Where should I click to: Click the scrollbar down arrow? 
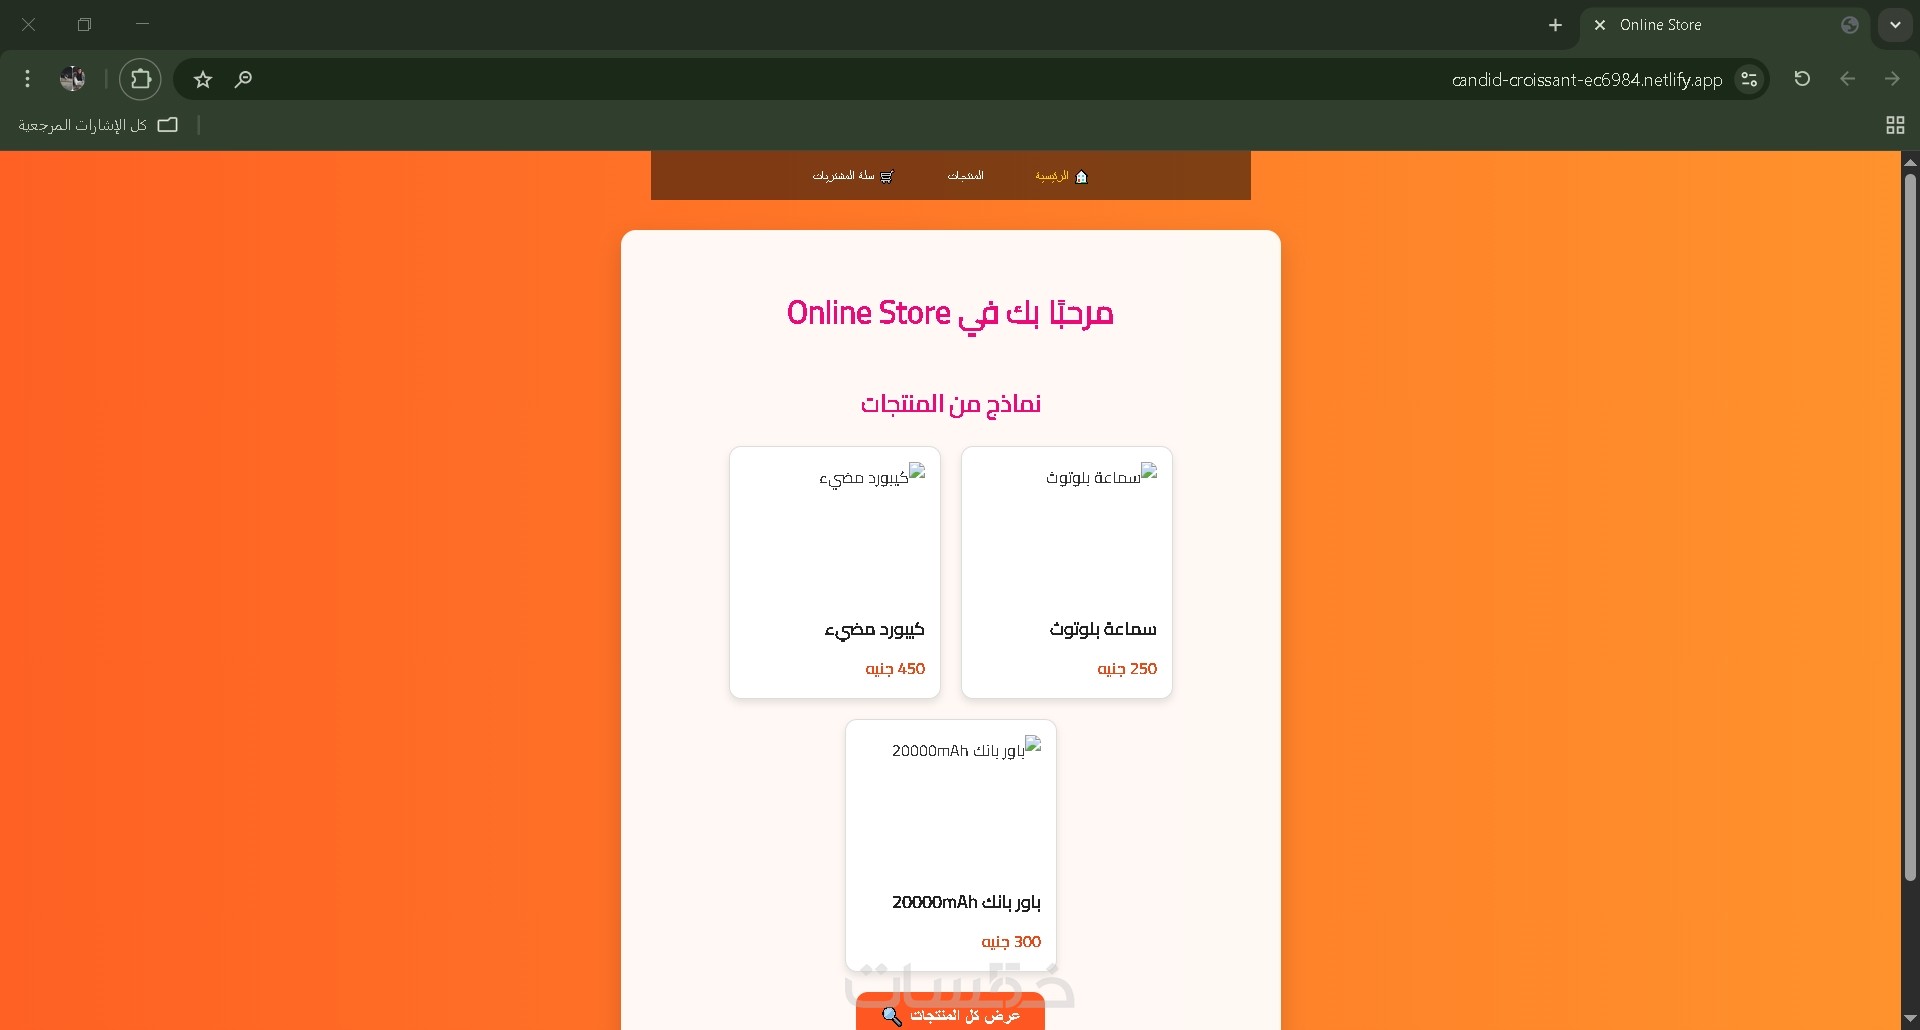[1910, 1020]
